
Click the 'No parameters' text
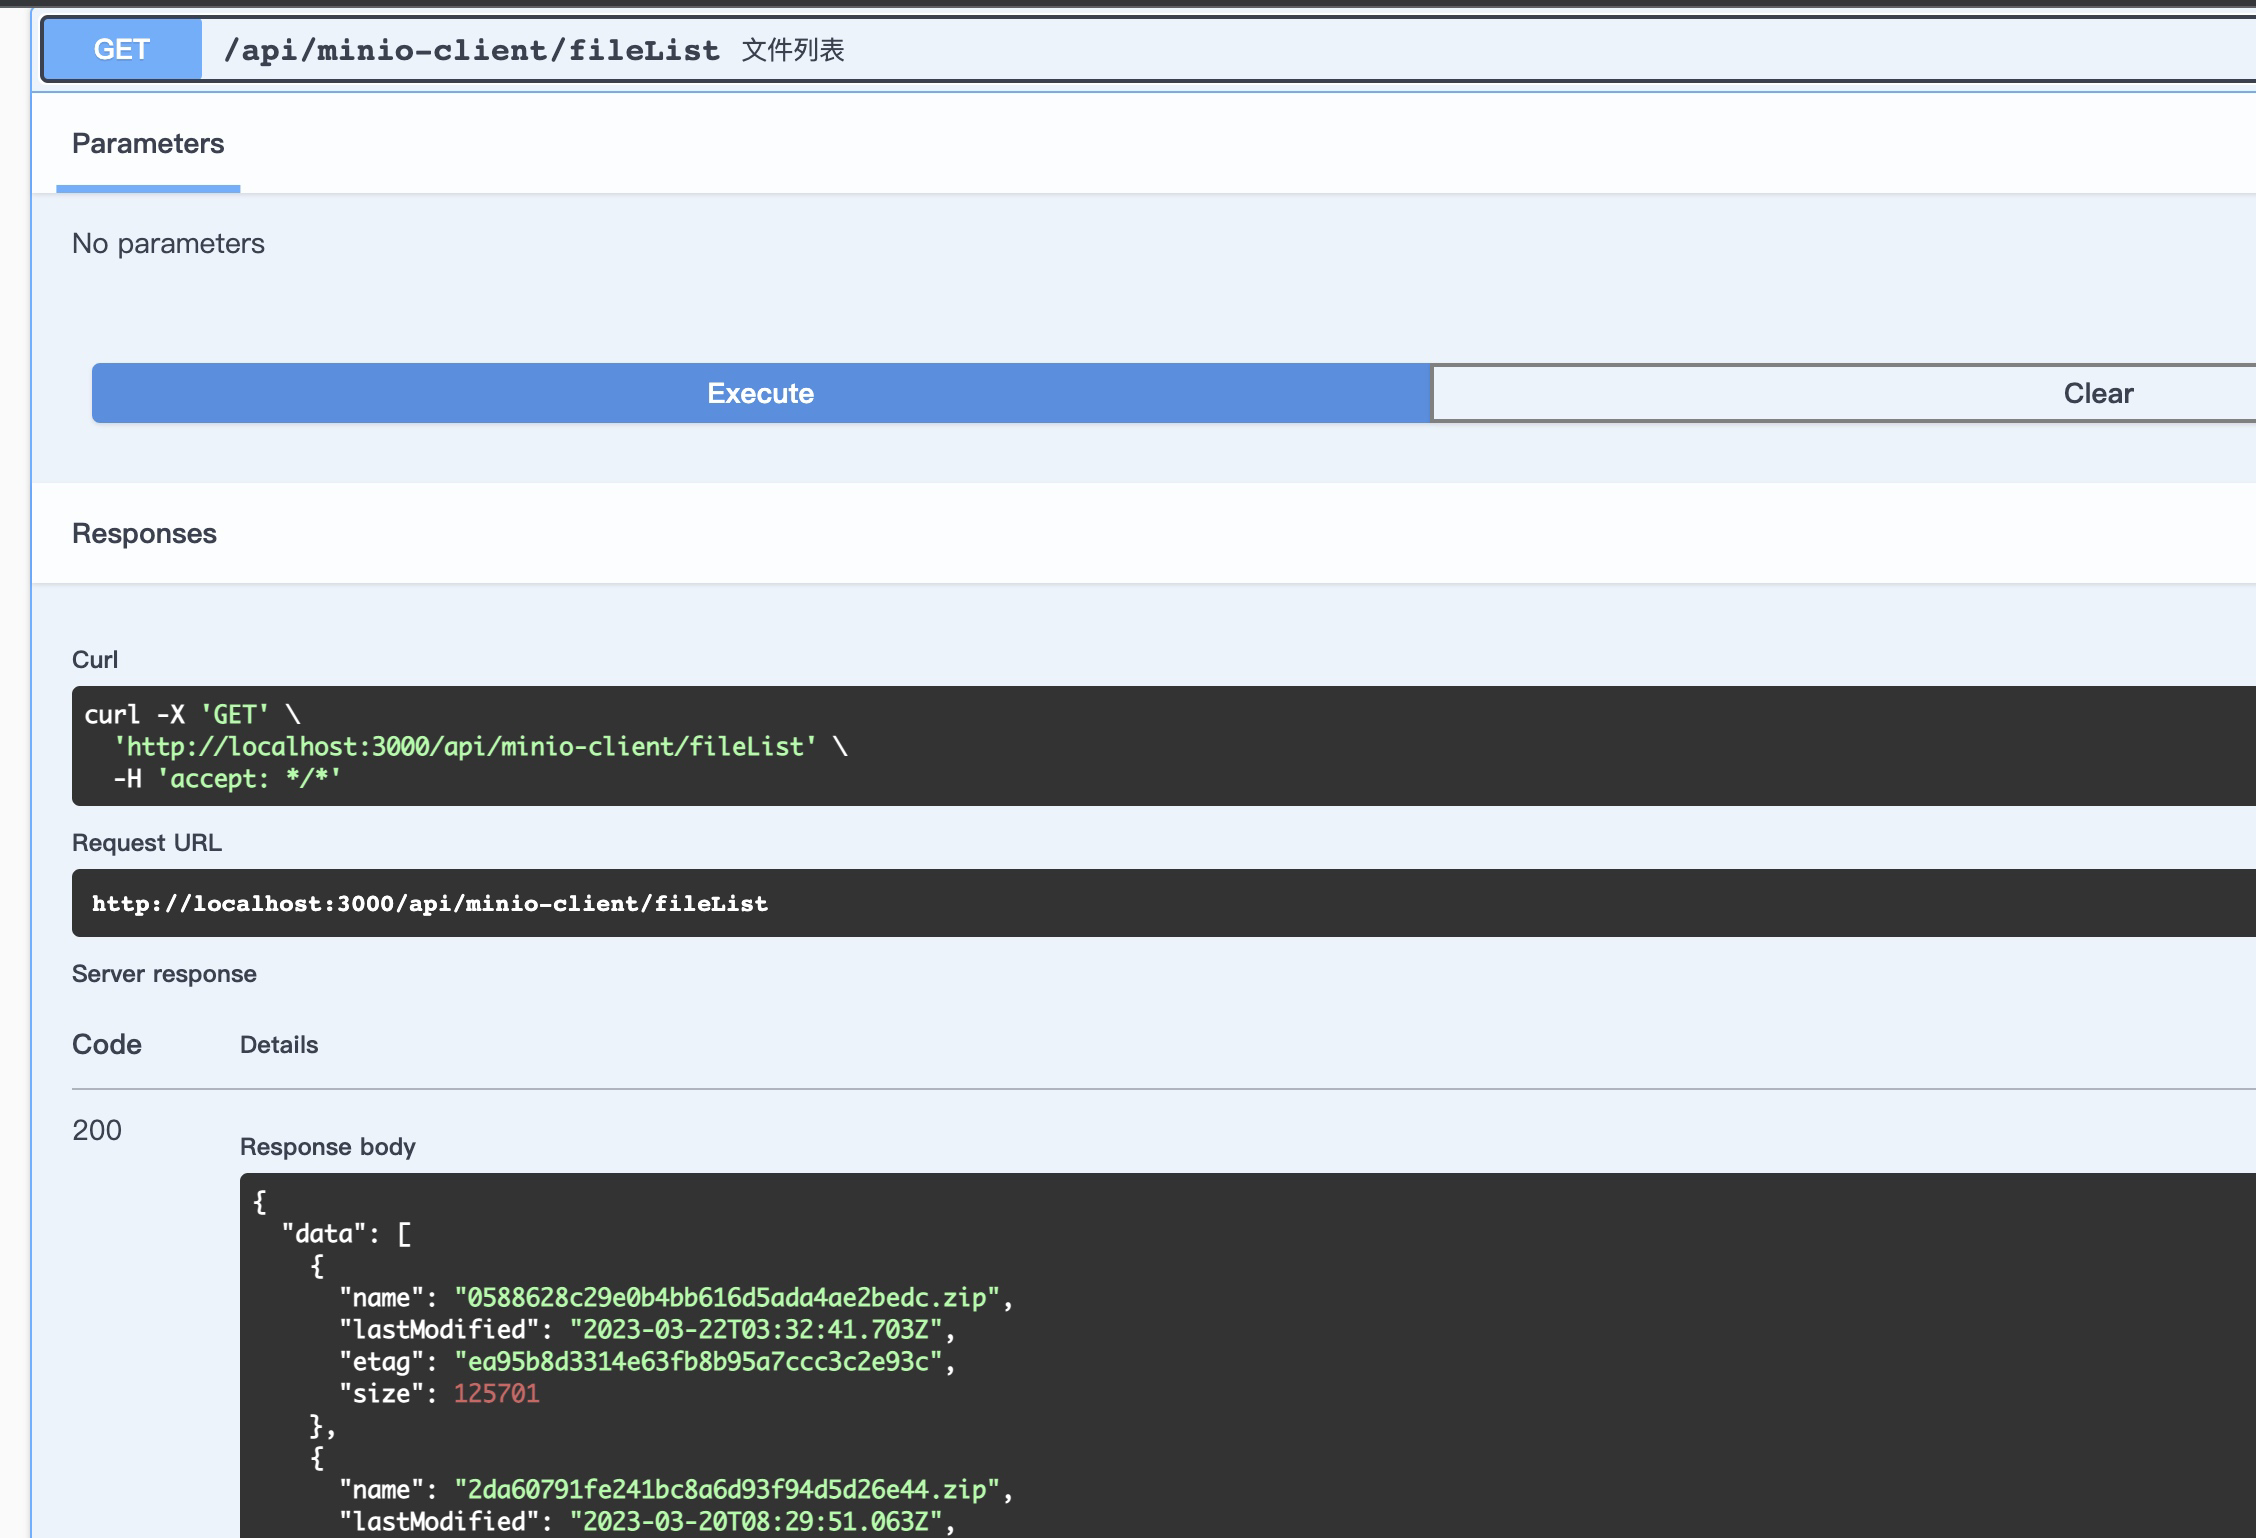pos(168,243)
